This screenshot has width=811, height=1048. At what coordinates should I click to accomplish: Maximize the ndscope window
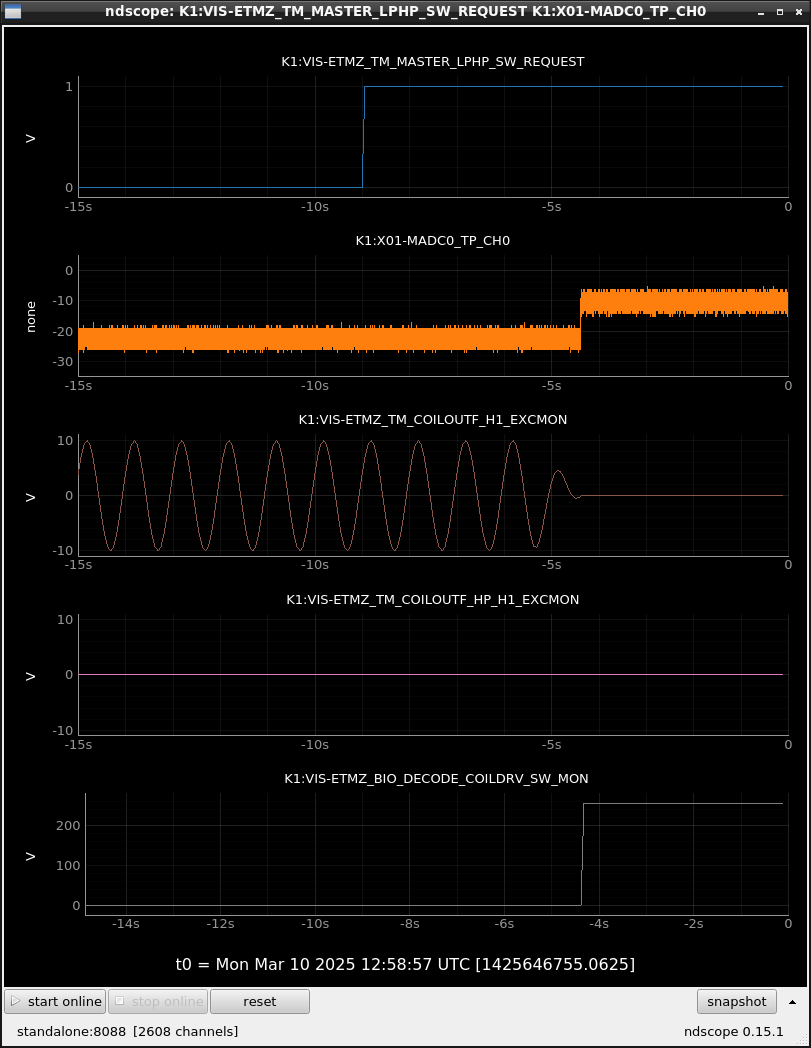coord(780,12)
